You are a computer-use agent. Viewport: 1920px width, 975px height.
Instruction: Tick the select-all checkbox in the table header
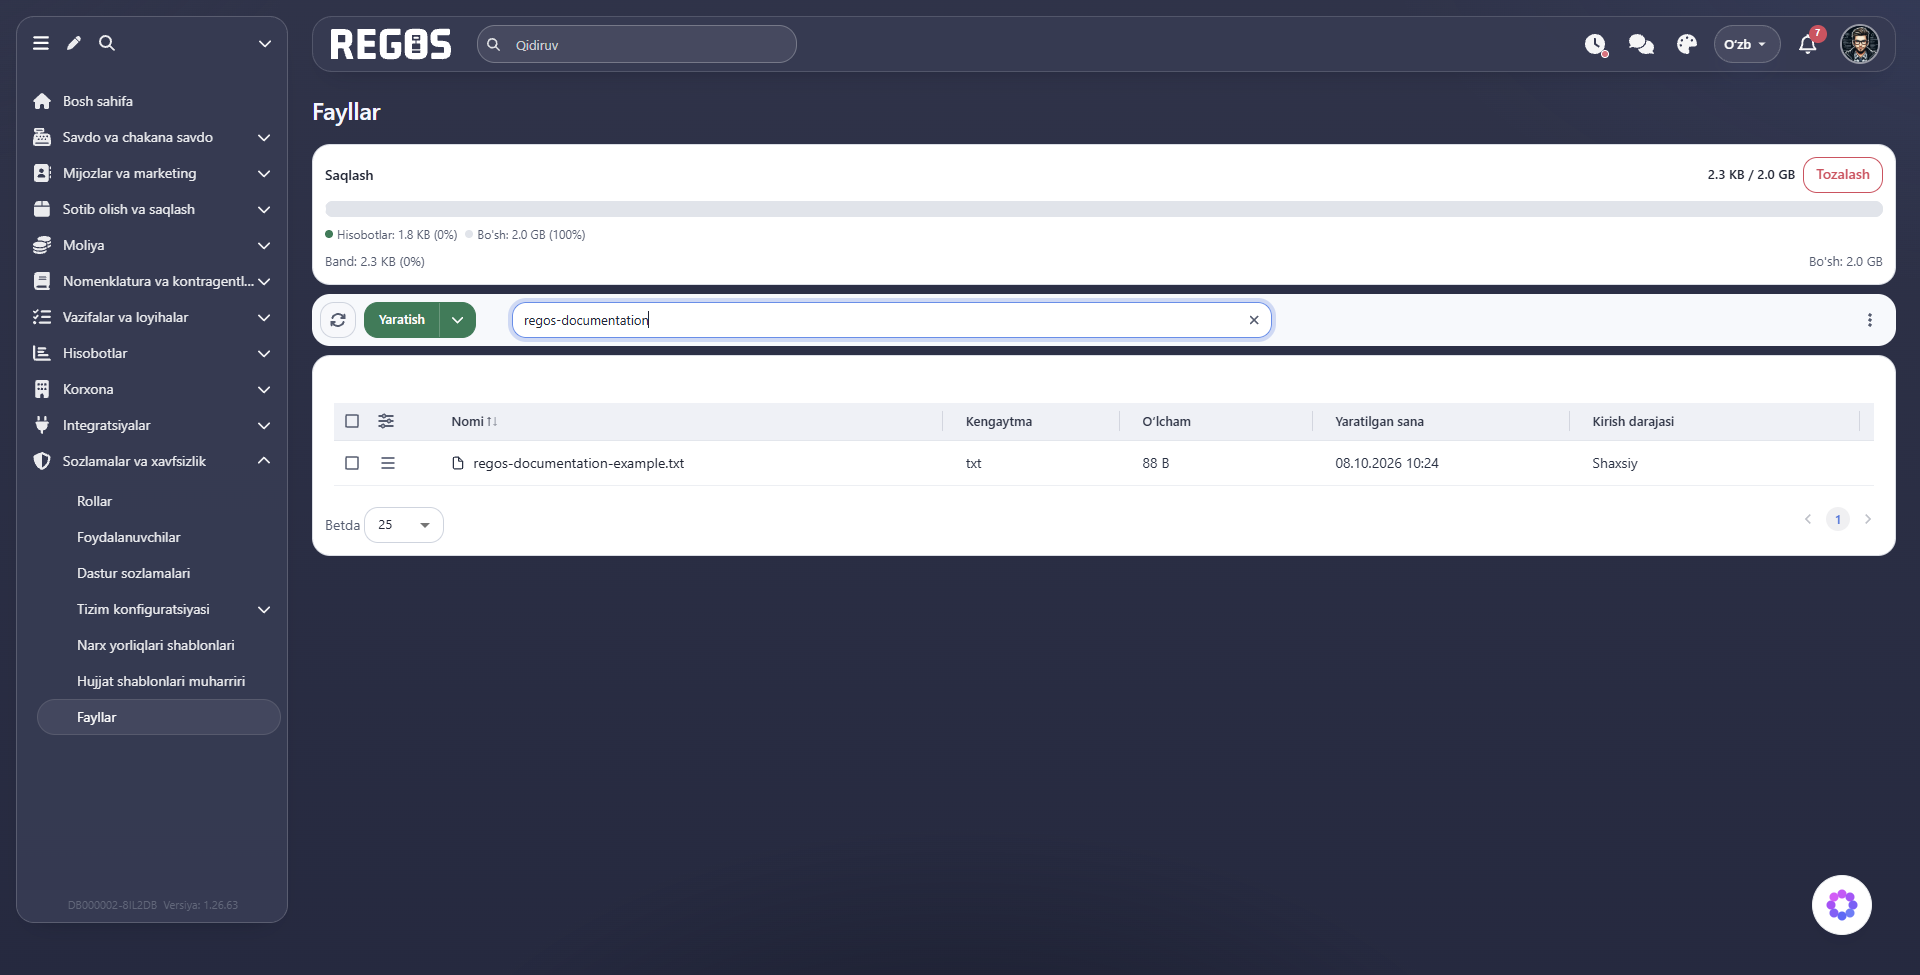352,421
